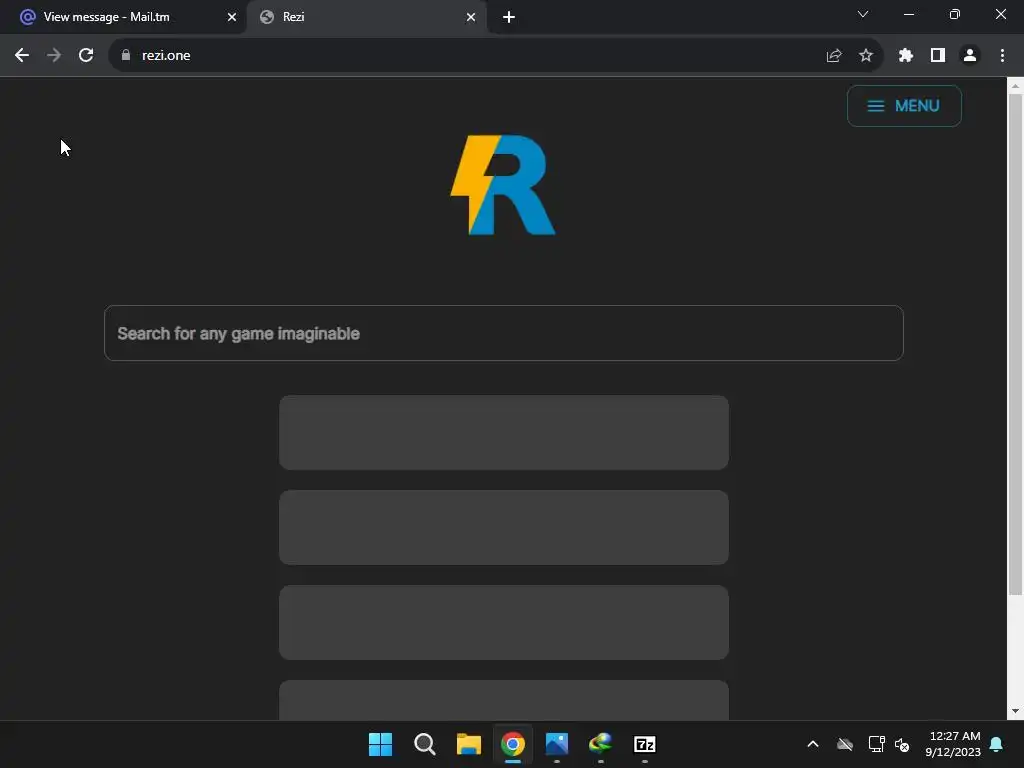Click the Rezi lightning R logo
The height and width of the screenshot is (768, 1024).
[x=503, y=185]
